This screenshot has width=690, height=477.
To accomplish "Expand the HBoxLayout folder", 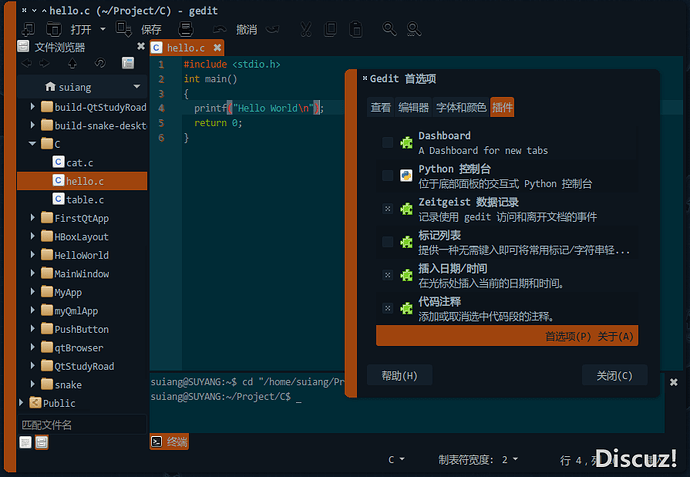I will tap(33, 236).
